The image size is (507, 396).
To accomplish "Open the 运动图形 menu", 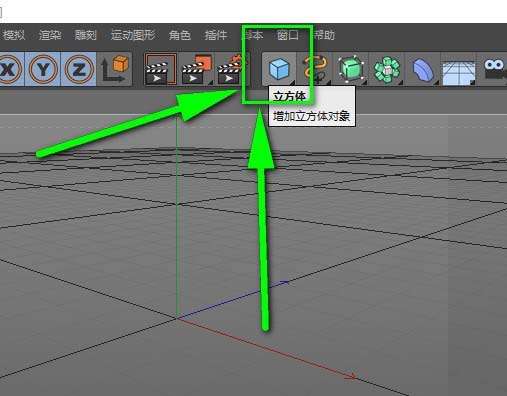I will click(133, 35).
